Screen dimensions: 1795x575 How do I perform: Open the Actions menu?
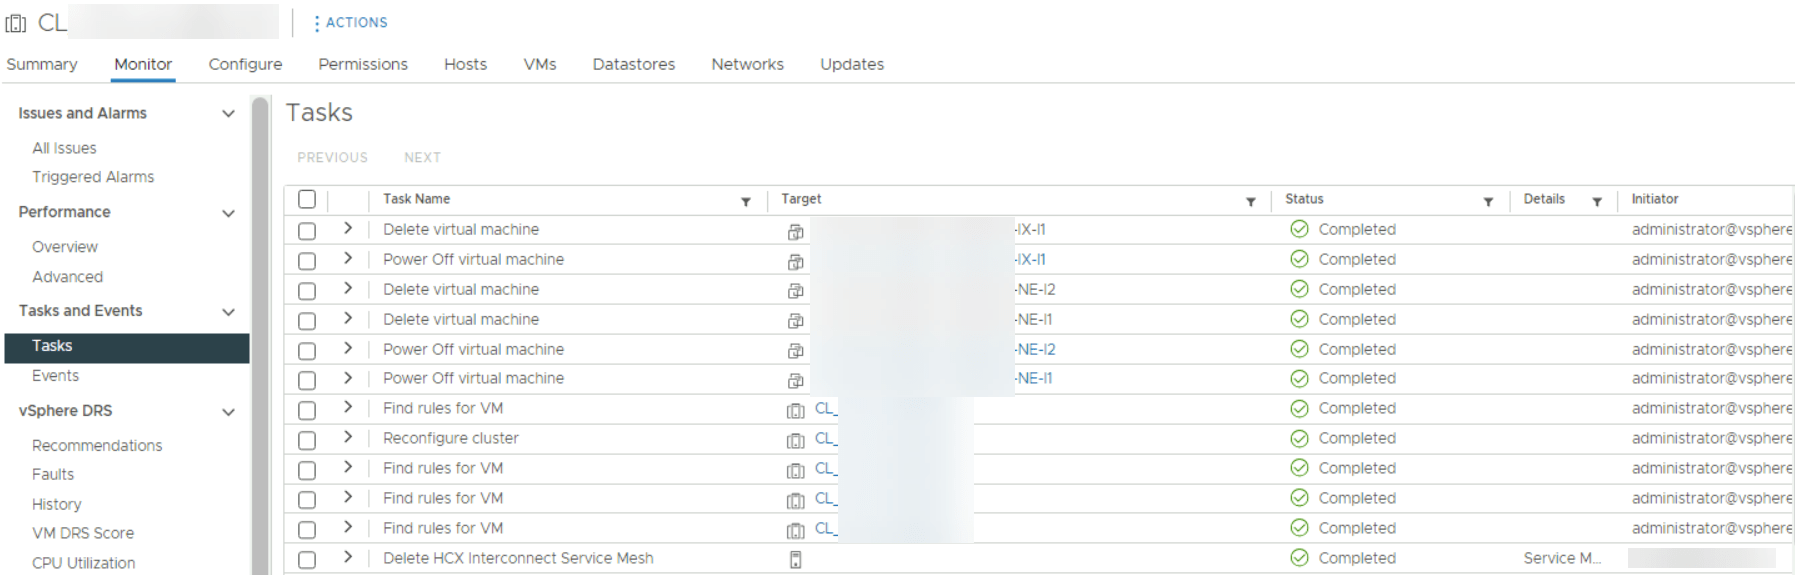point(350,23)
